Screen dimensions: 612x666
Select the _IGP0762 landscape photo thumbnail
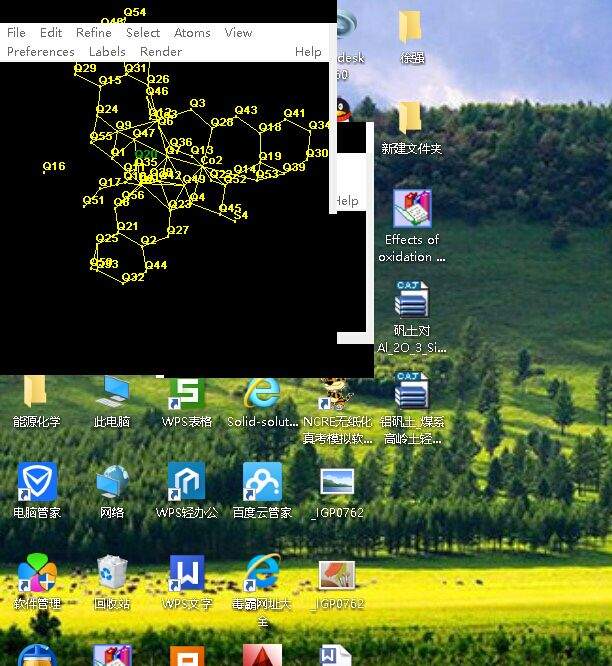(x=337, y=482)
